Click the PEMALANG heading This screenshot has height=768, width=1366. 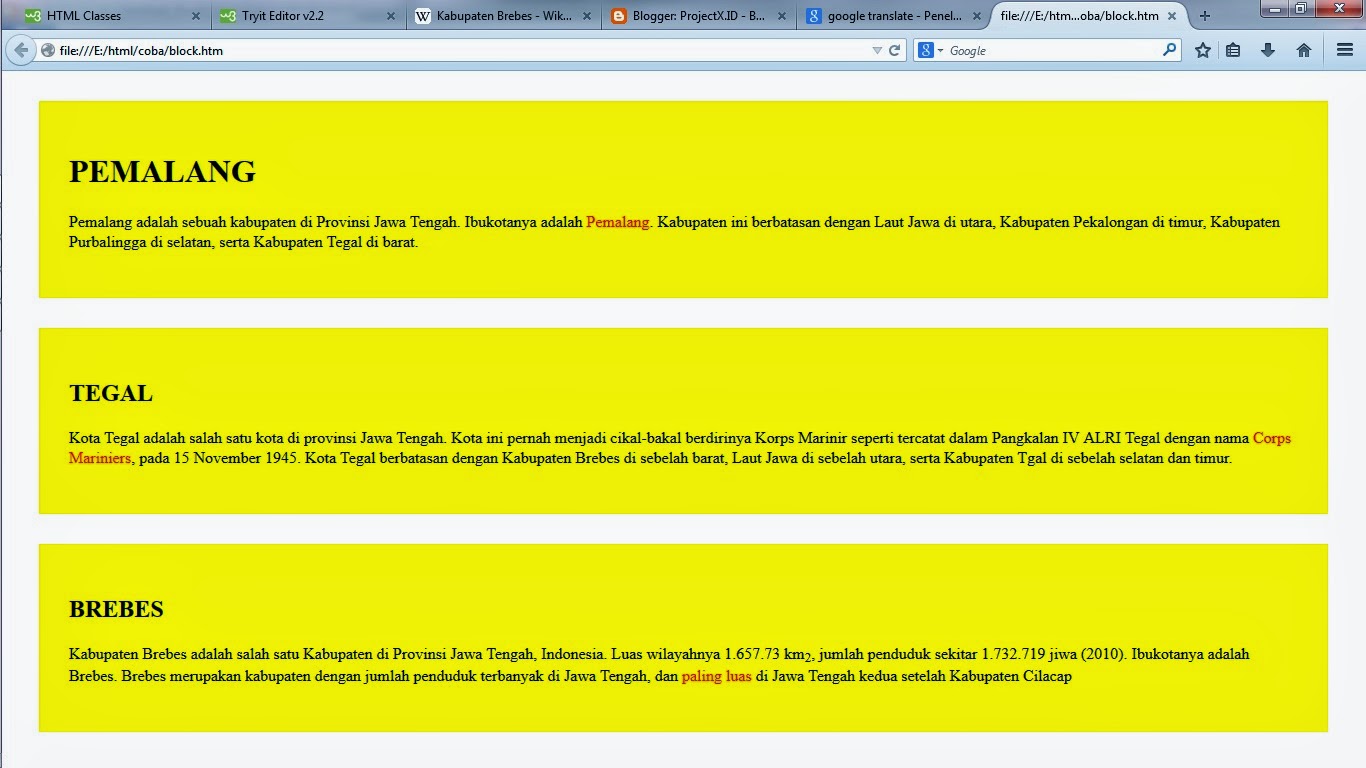(162, 172)
